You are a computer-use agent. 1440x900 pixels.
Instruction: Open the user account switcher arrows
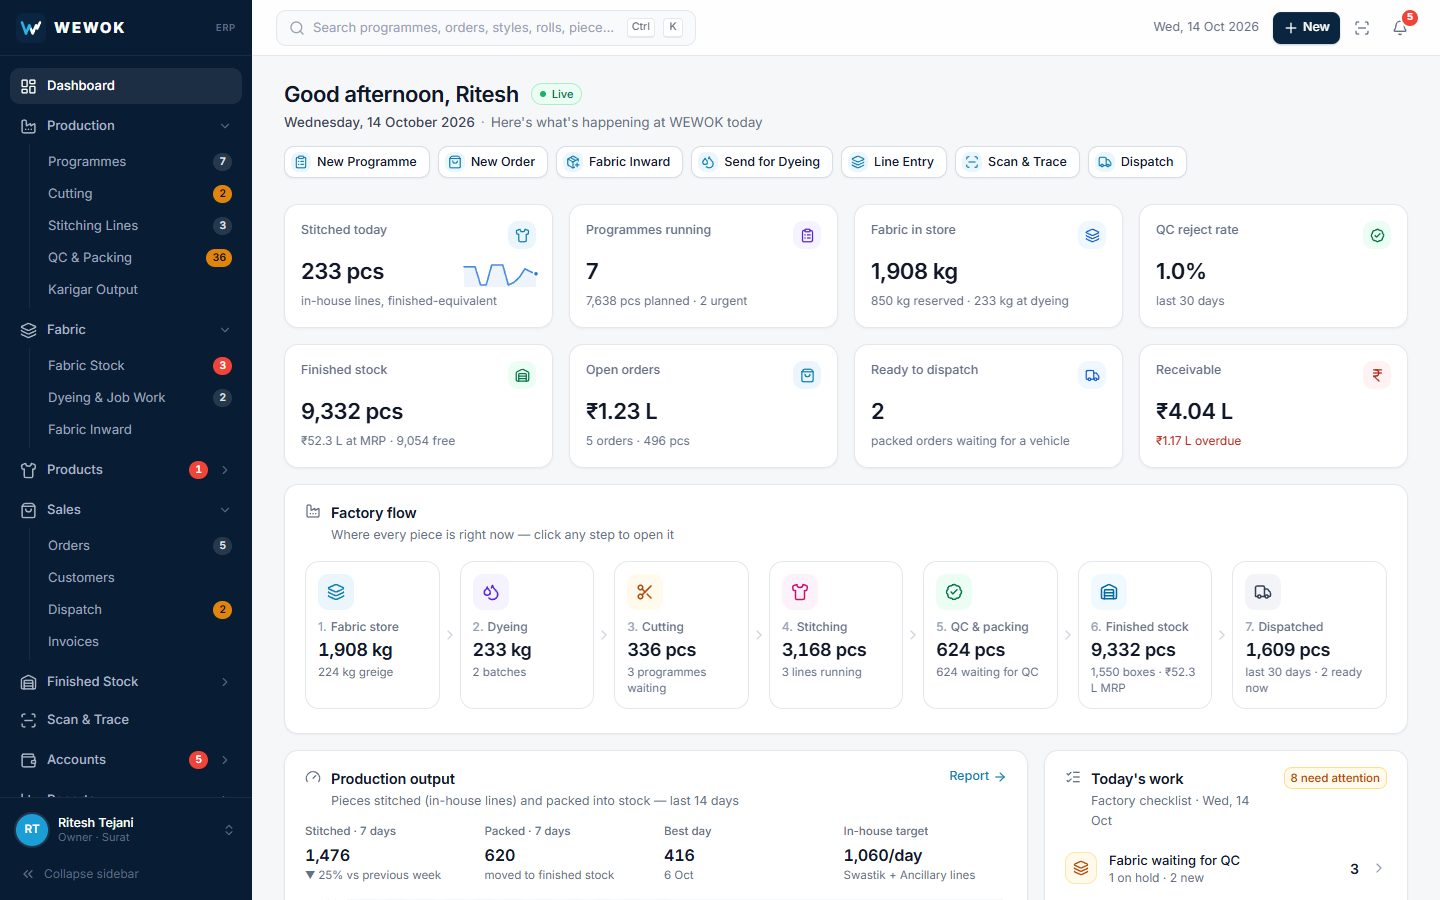pyautogui.click(x=229, y=830)
